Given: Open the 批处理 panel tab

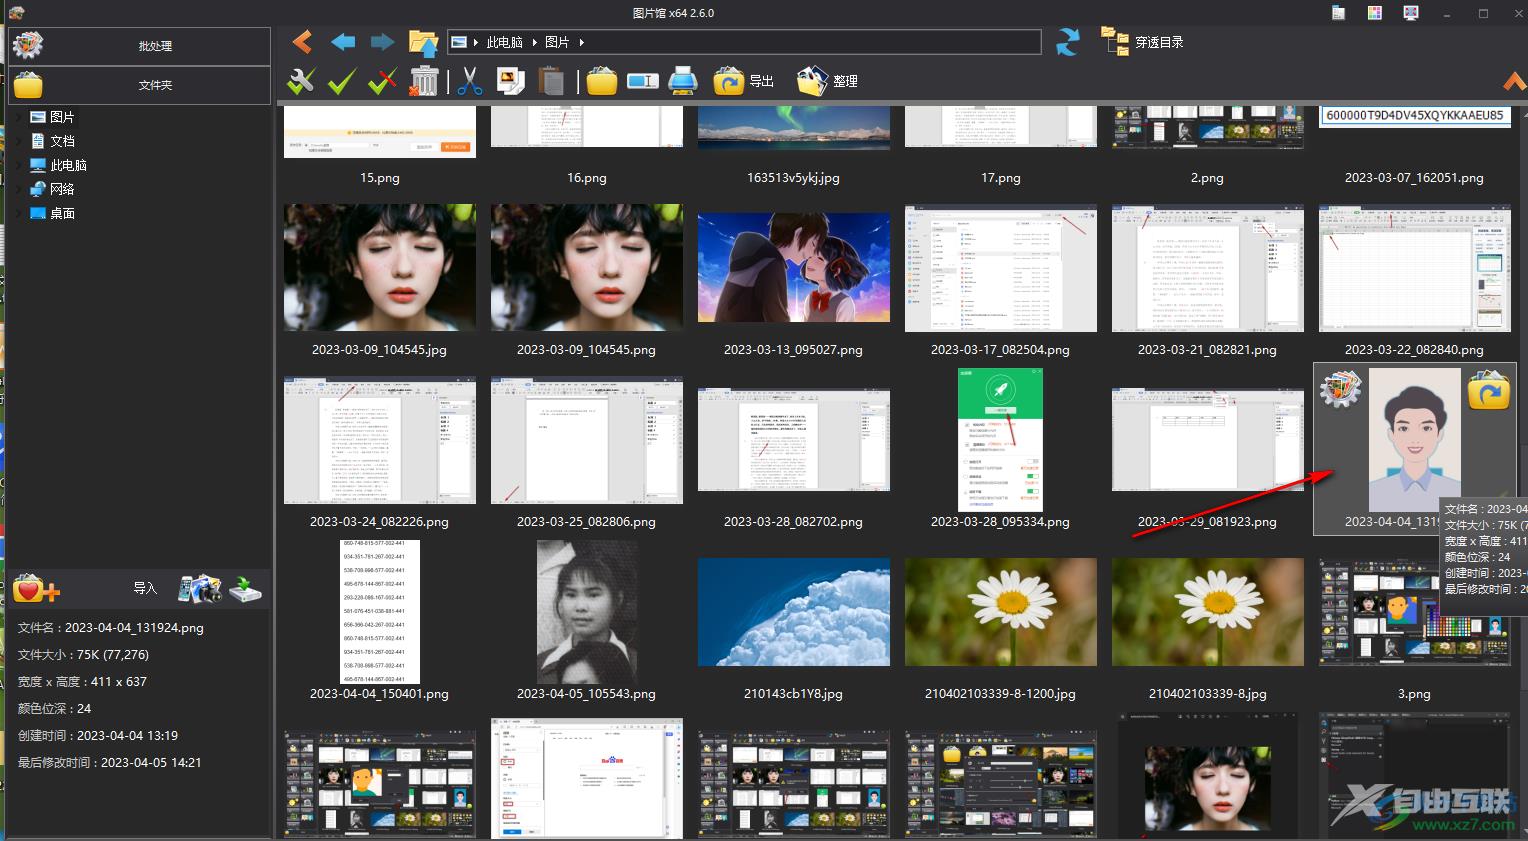Looking at the screenshot, I should tap(140, 46).
